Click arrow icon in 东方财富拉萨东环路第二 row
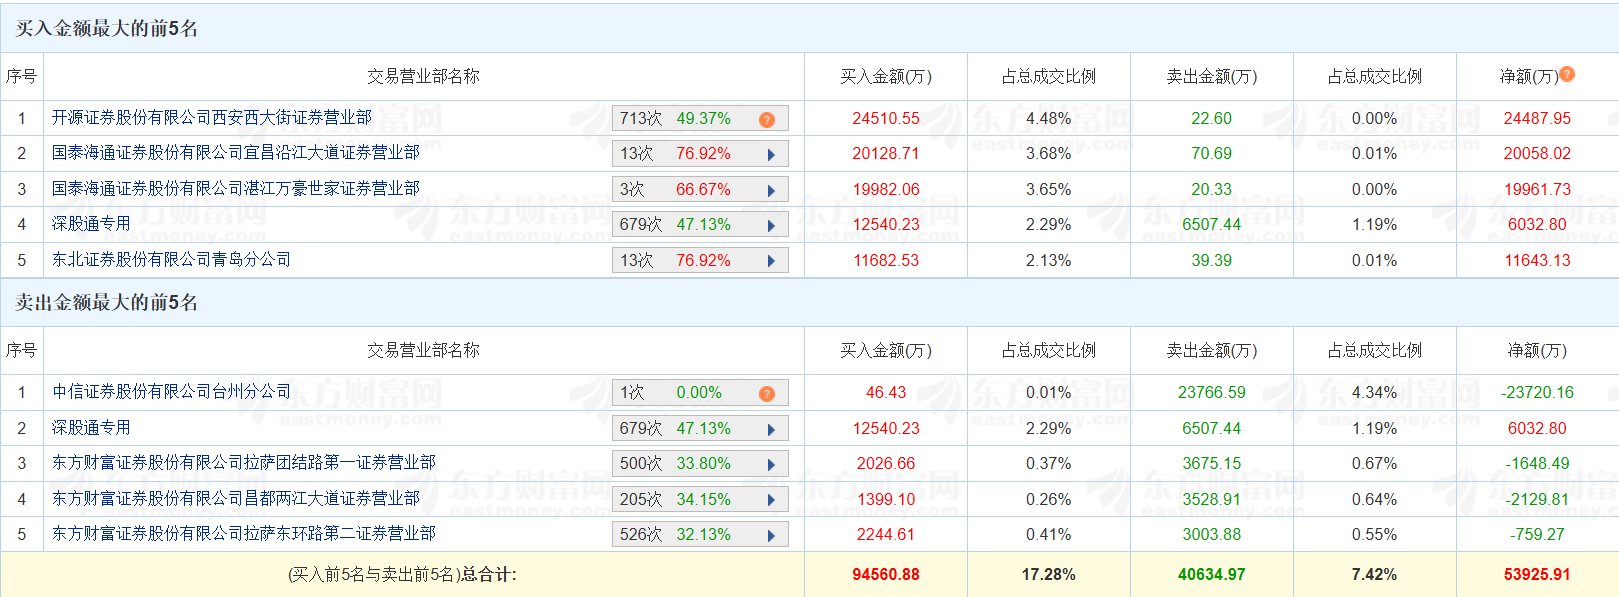The width and height of the screenshot is (1619, 597). click(771, 535)
